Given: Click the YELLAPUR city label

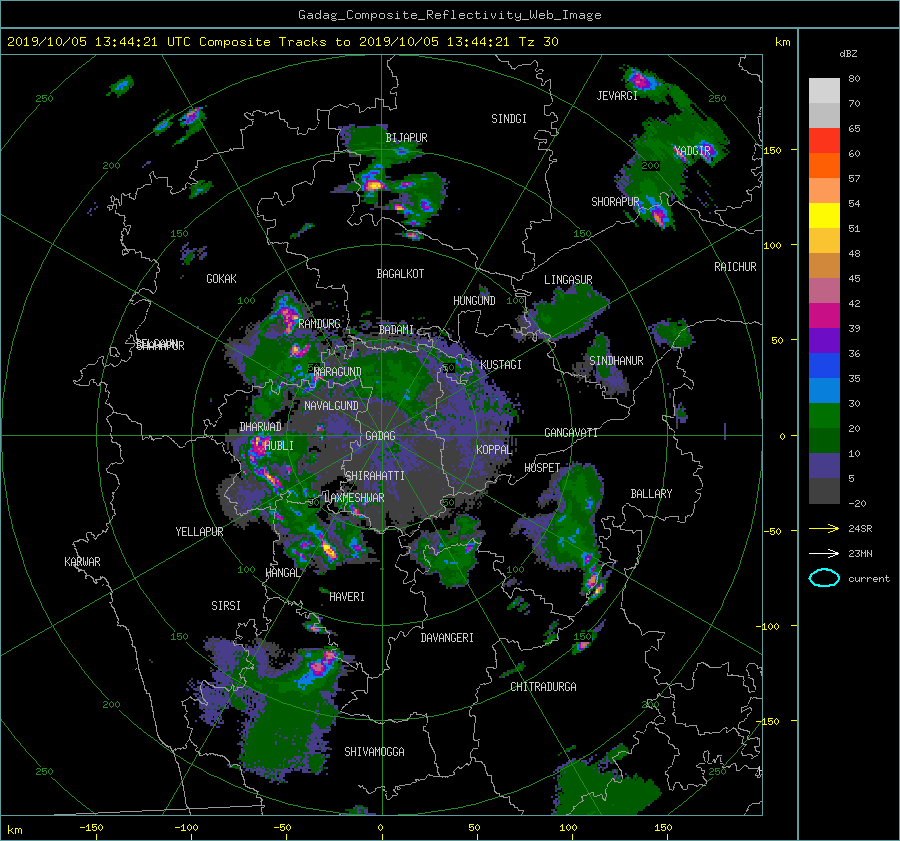Looking at the screenshot, I should coord(199,532).
